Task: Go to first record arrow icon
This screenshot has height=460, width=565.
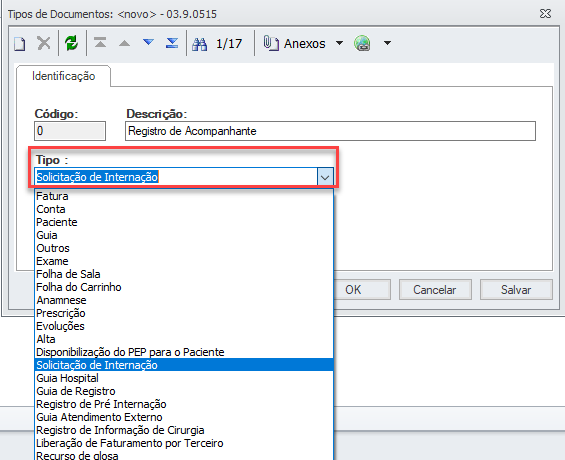Action: (100, 43)
